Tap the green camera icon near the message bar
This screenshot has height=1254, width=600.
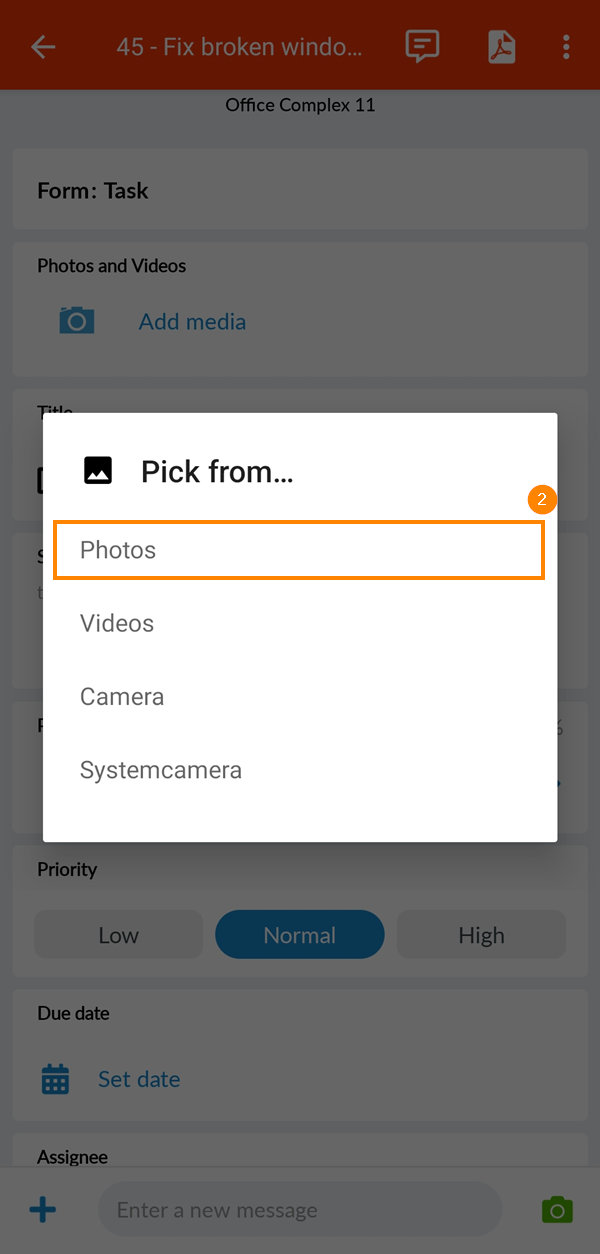557,1209
